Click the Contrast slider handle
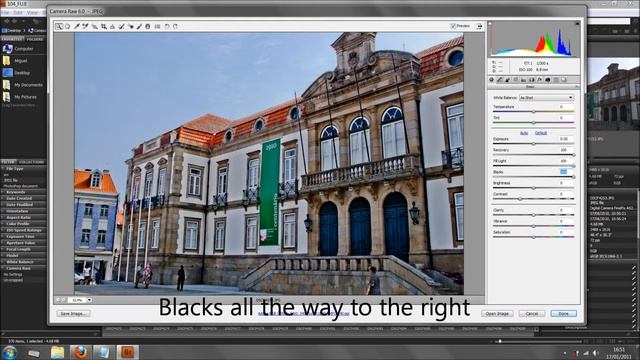 [520, 199]
